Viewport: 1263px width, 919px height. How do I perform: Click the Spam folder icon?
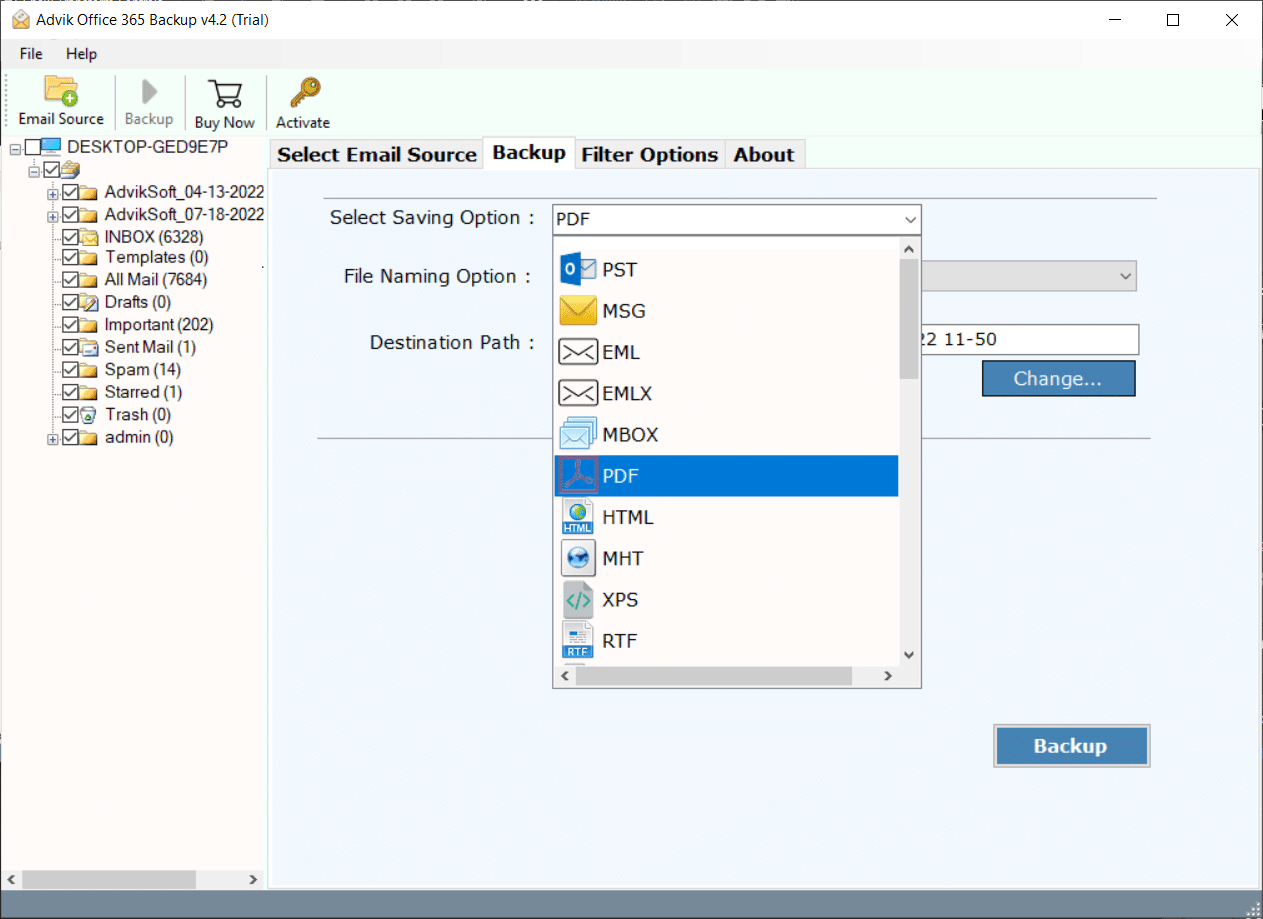pos(89,370)
